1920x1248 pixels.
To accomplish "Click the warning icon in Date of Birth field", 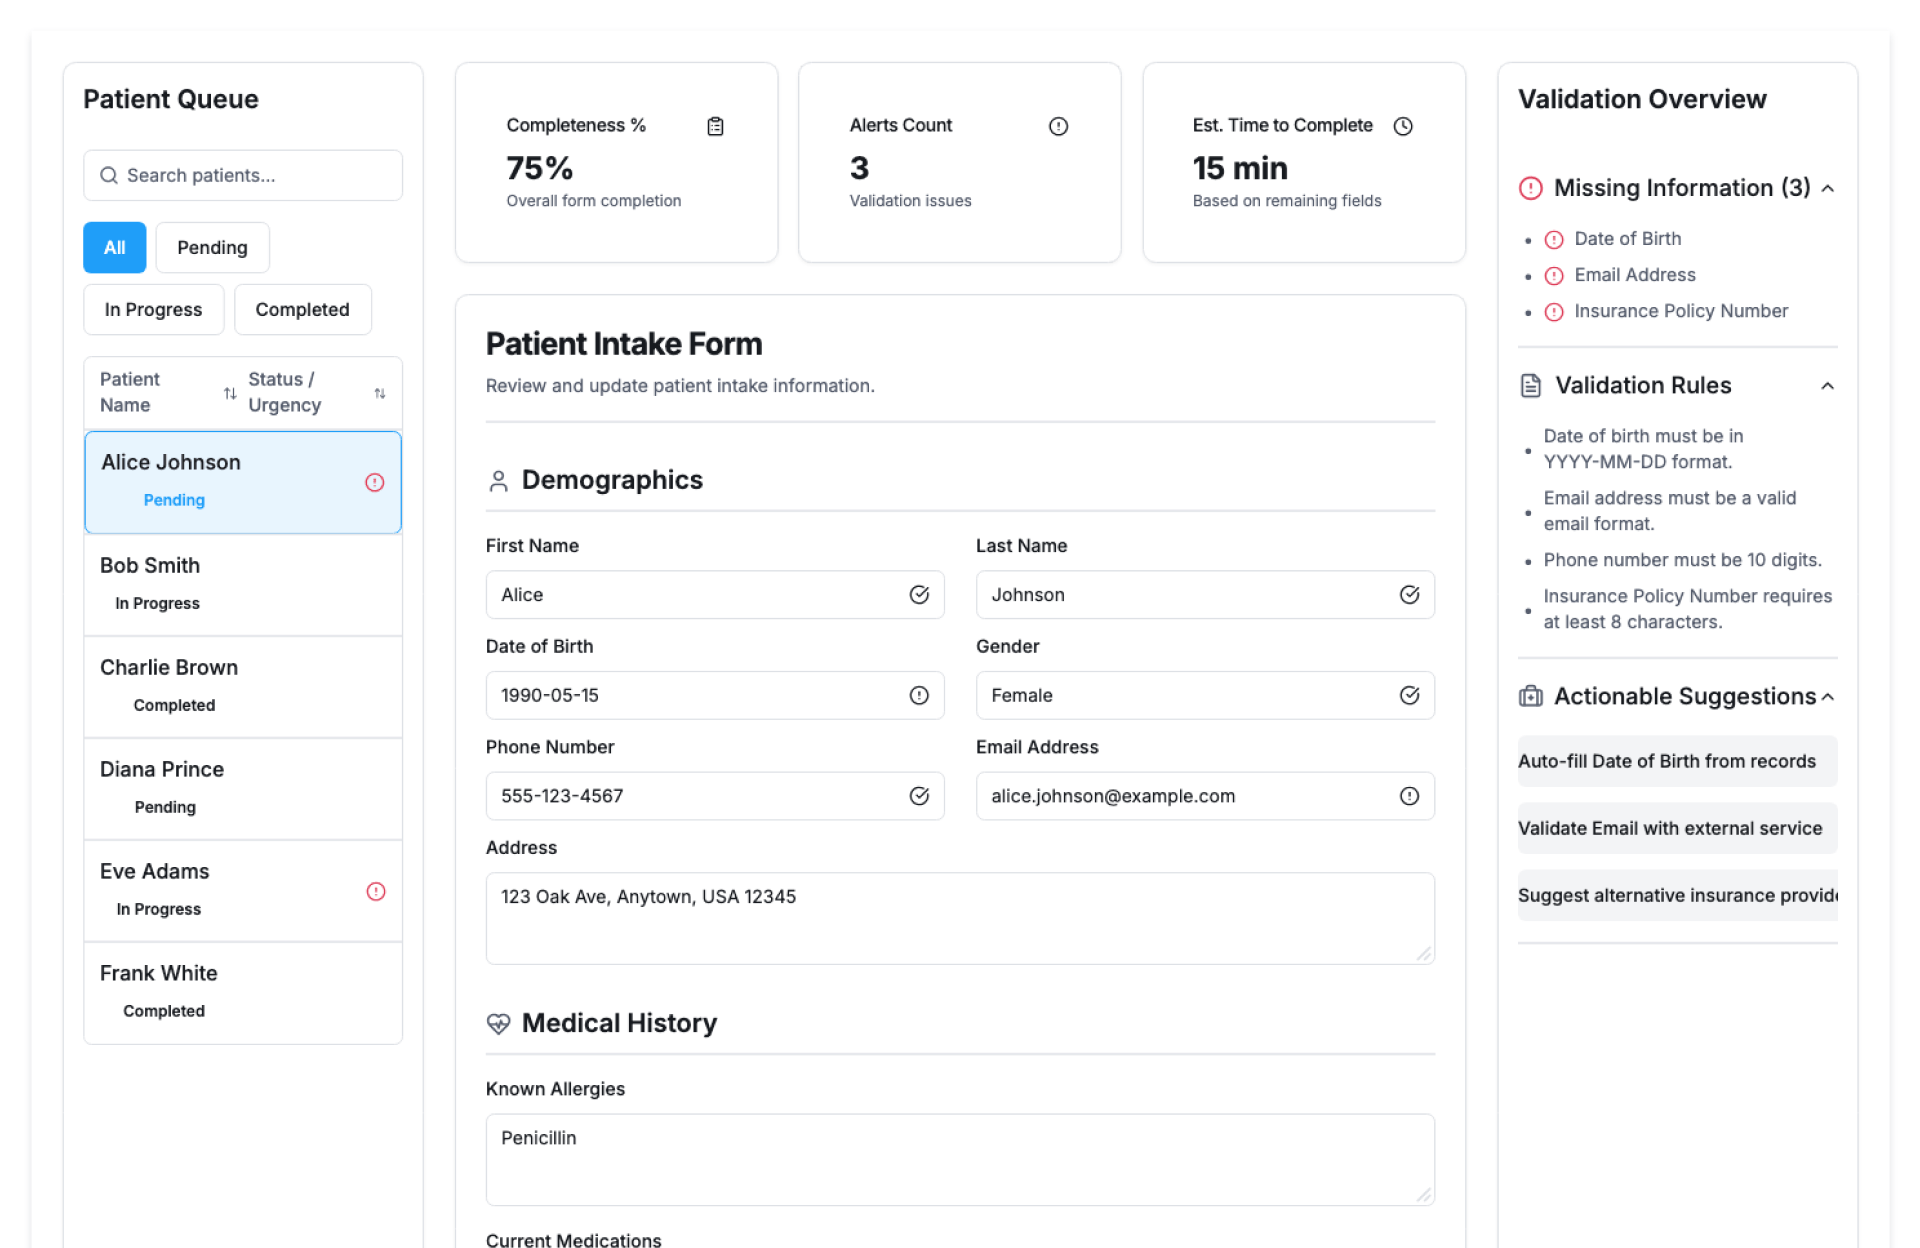I will (x=918, y=695).
